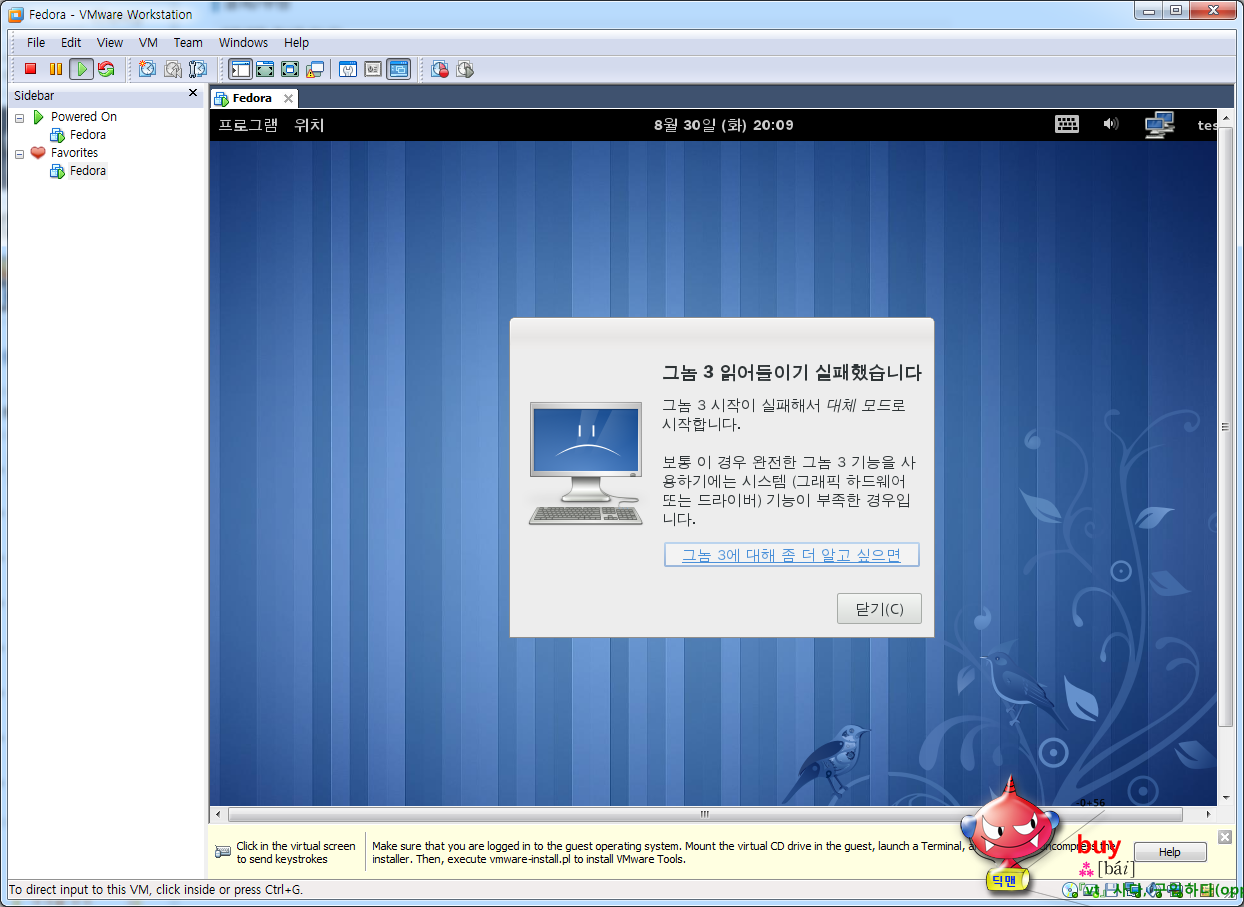This screenshot has height=907, width=1244.
Task: Click the Revert to Snapshot toolbar icon
Action: tap(173, 69)
